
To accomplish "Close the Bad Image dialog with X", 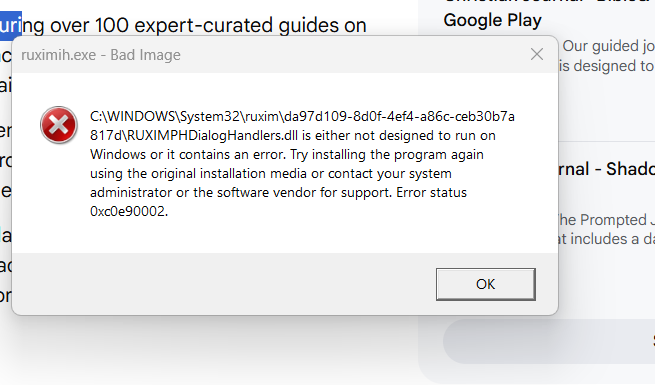I will pyautogui.click(x=537, y=54).
